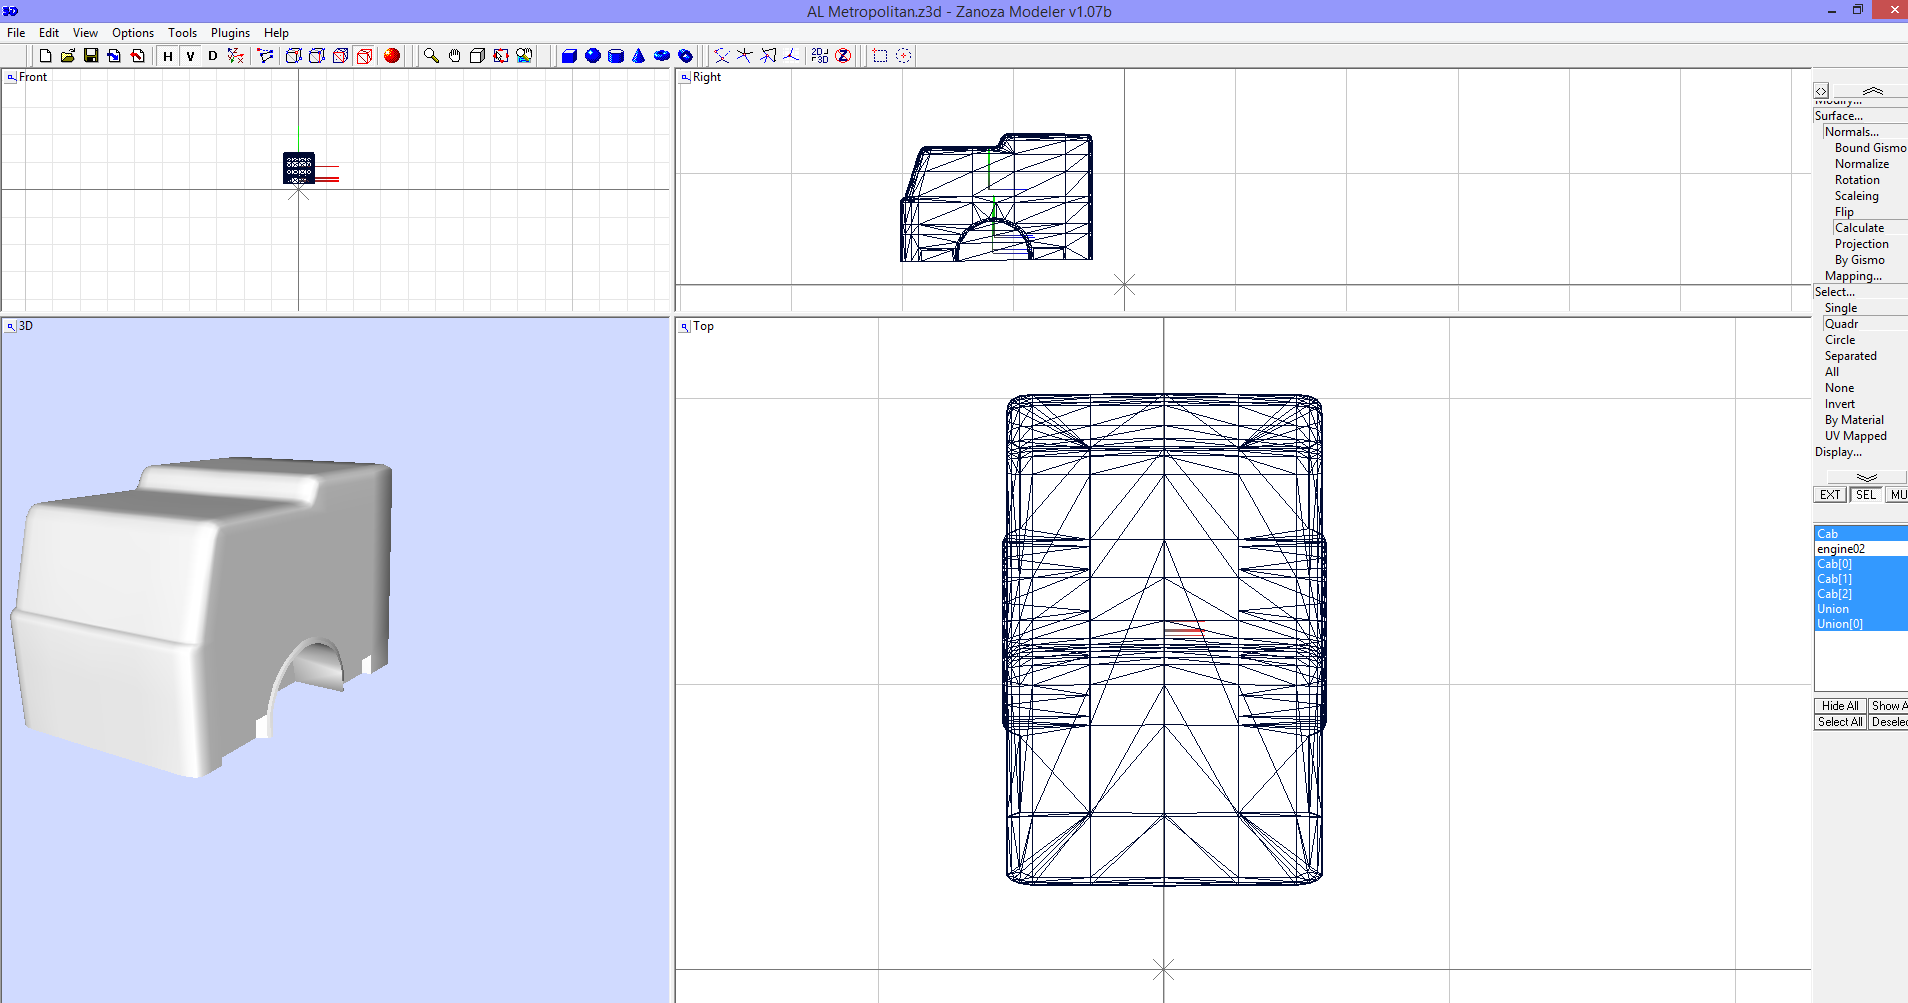Open a file with the Open folder icon
This screenshot has width=1908, height=1003.
coord(68,56)
